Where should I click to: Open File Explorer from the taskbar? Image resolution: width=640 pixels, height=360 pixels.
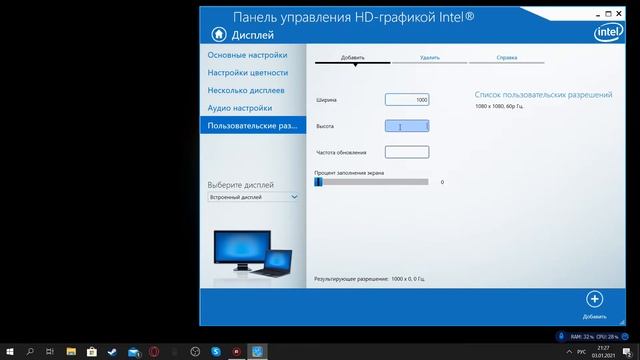[71, 351]
